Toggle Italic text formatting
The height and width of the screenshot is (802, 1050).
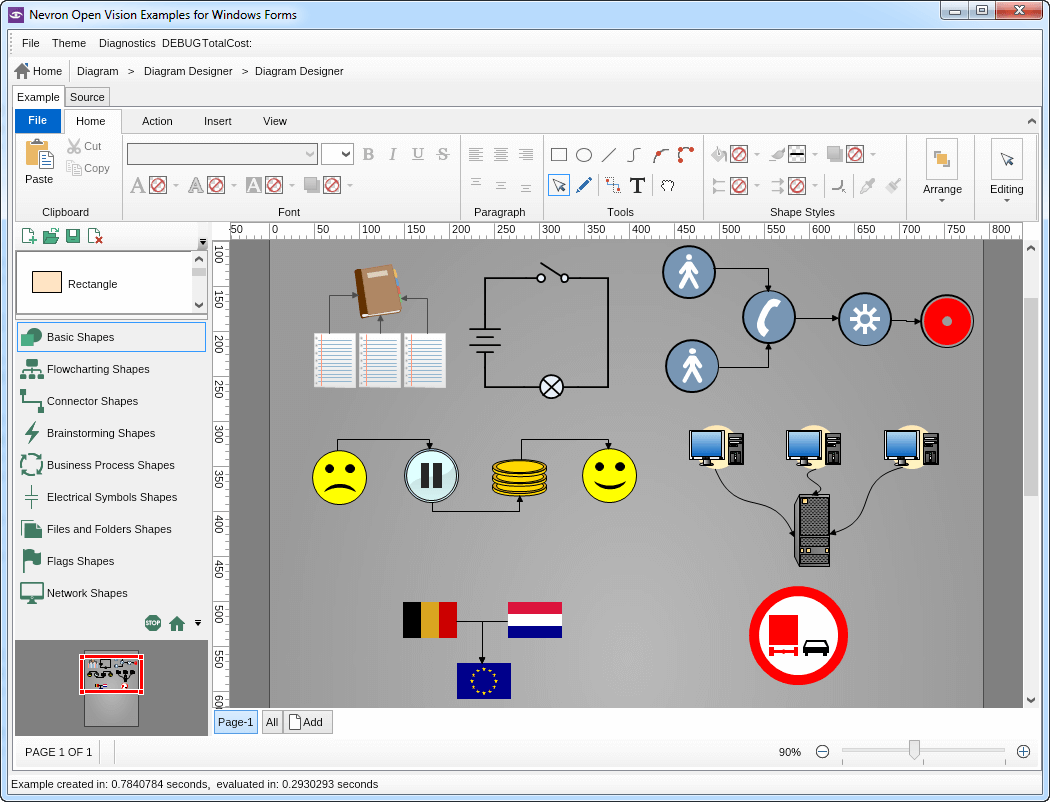coord(393,154)
